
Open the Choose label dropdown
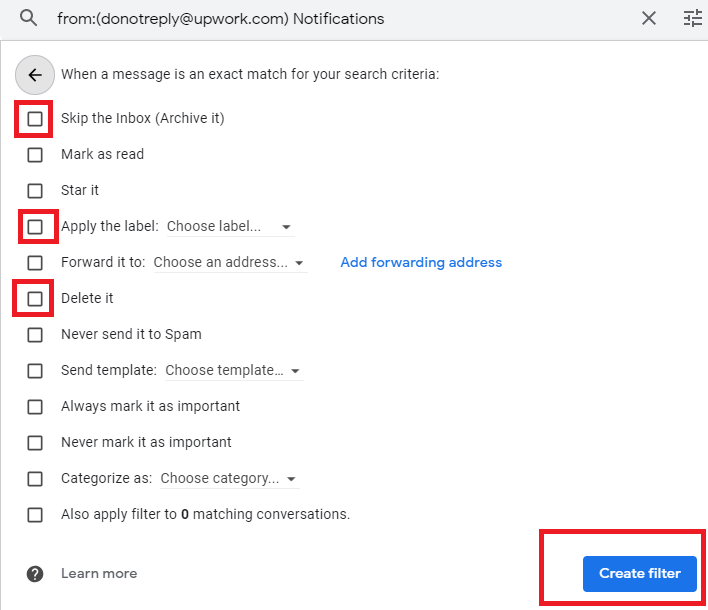tap(230, 226)
